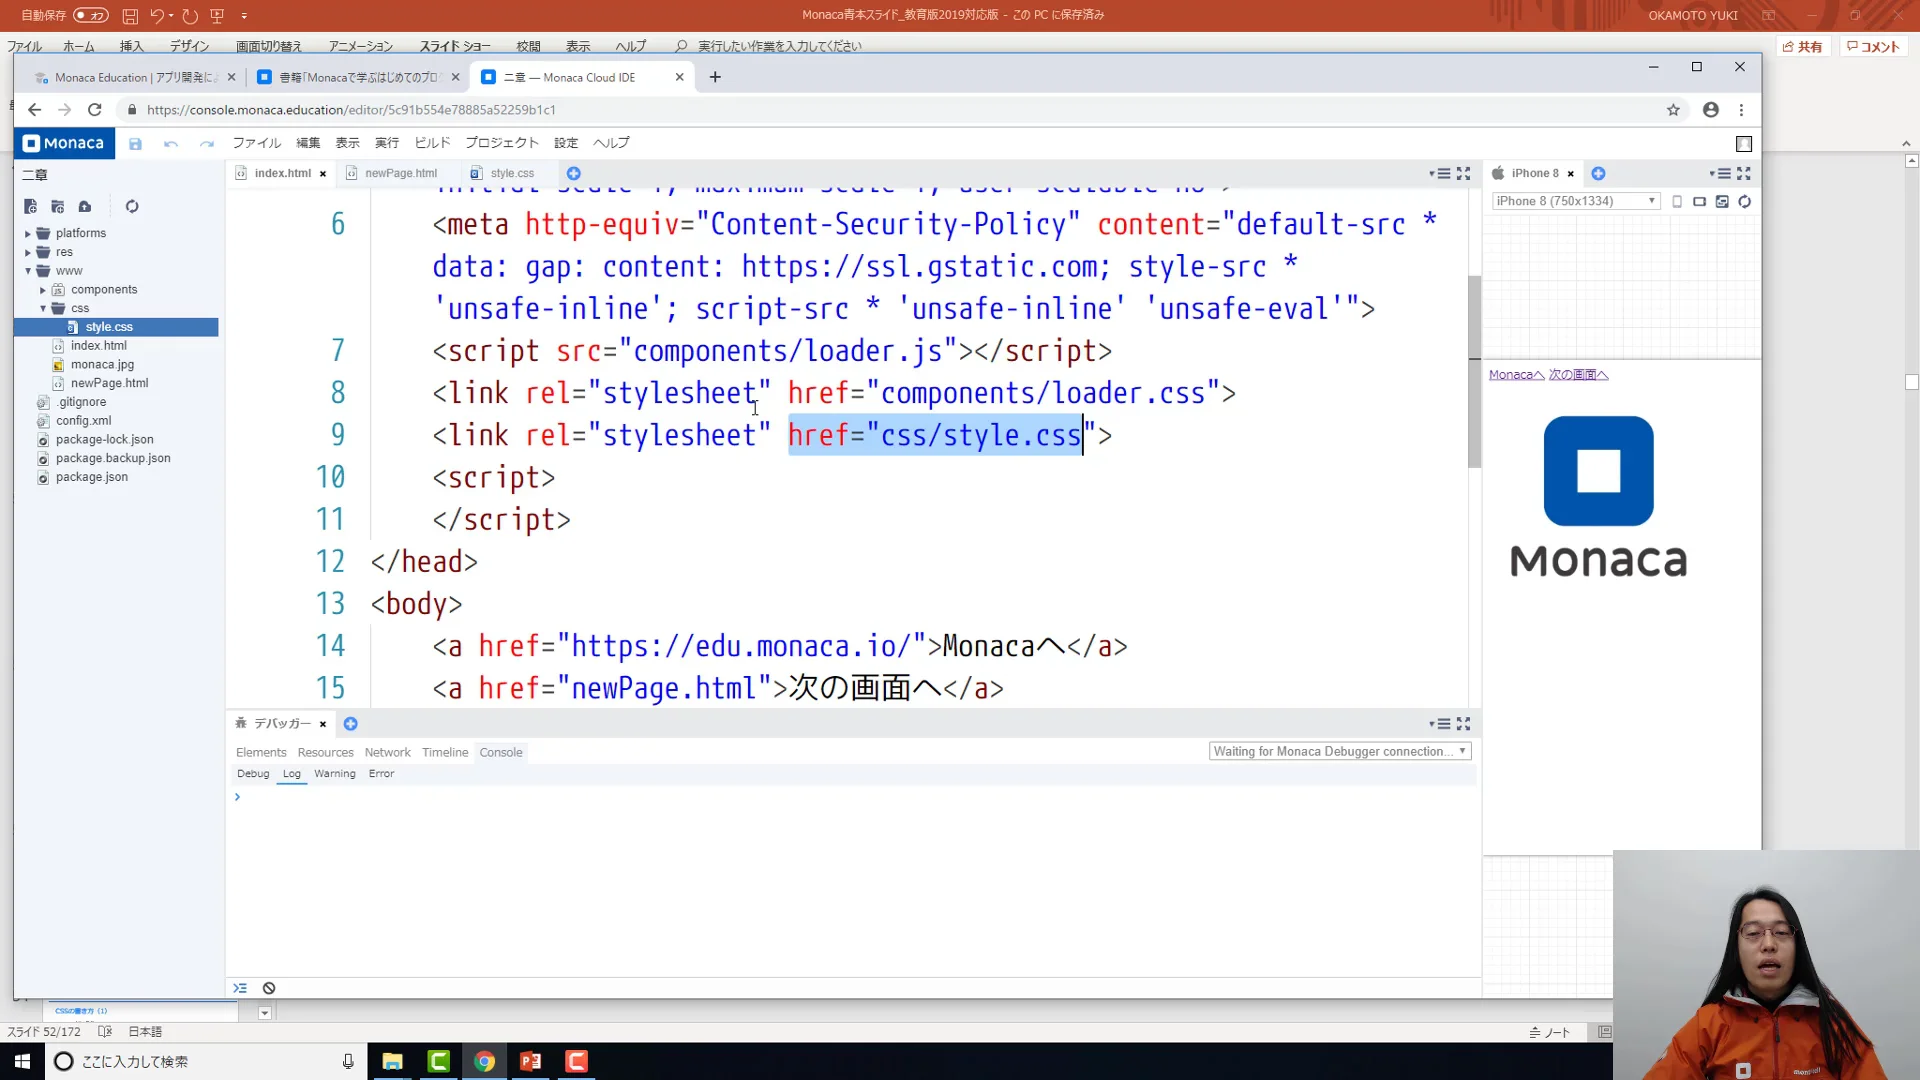The width and height of the screenshot is (1920, 1080).
Task: Open the debugger panel options menu
Action: 1440,724
